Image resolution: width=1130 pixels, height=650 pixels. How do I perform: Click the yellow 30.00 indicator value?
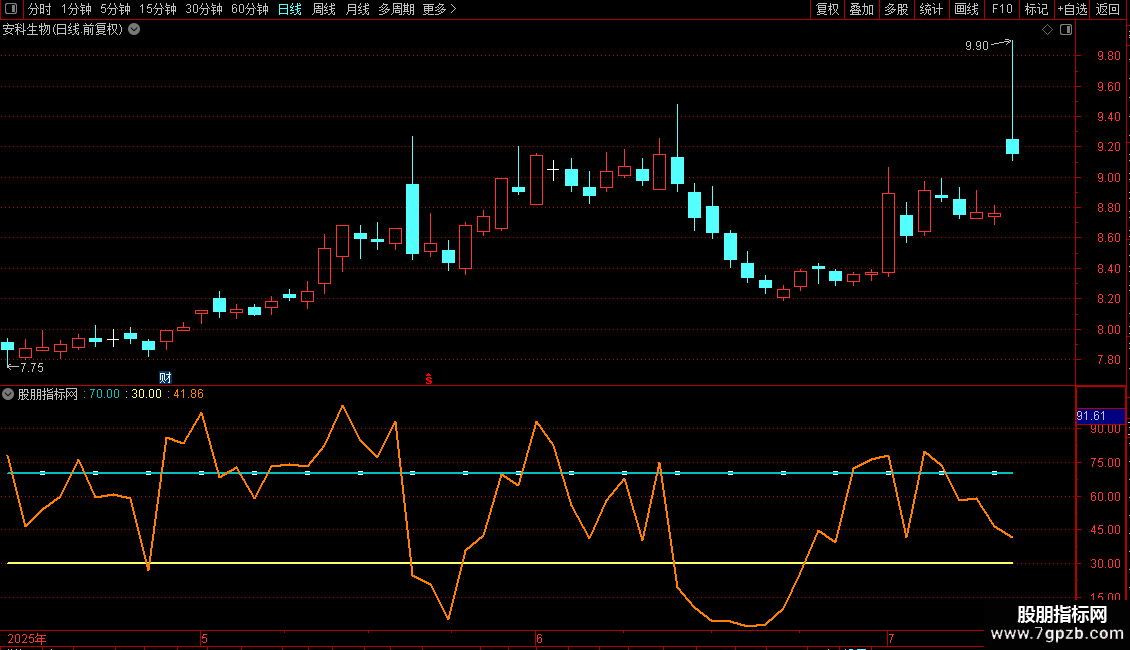tap(146, 394)
